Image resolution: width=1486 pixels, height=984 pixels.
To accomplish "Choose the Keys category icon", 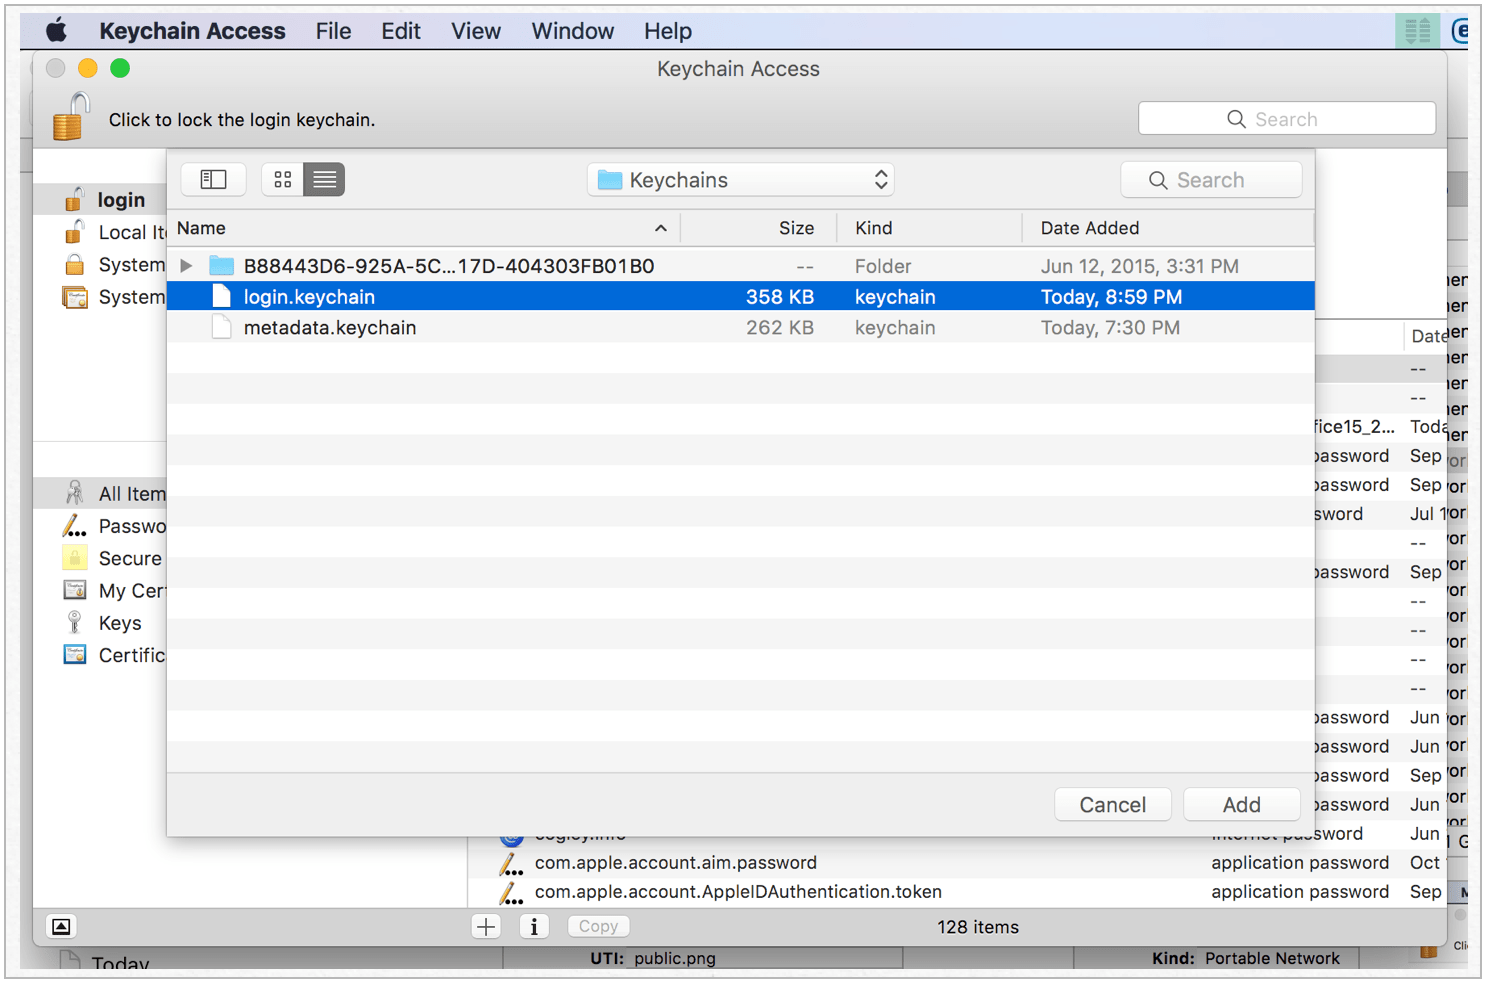I will (x=74, y=623).
